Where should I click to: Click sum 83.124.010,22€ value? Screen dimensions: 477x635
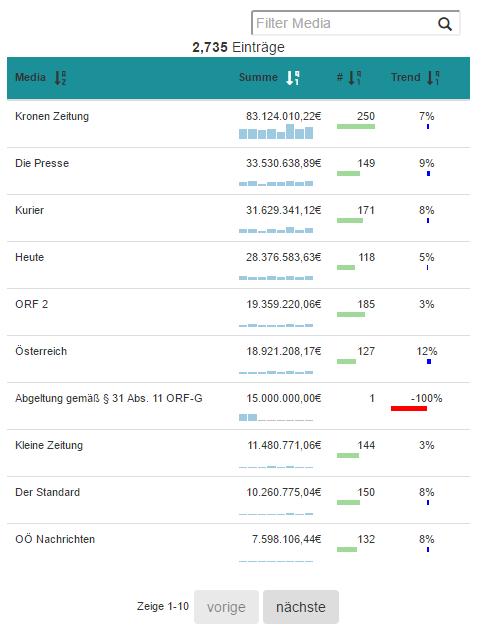tap(283, 116)
